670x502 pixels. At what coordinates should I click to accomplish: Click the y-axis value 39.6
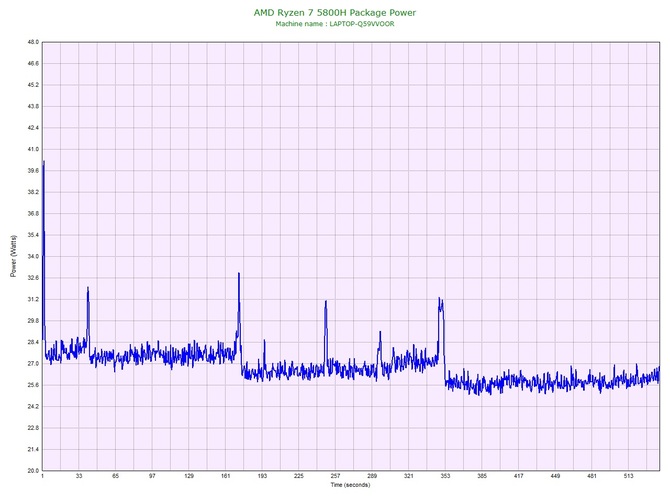[33, 170]
